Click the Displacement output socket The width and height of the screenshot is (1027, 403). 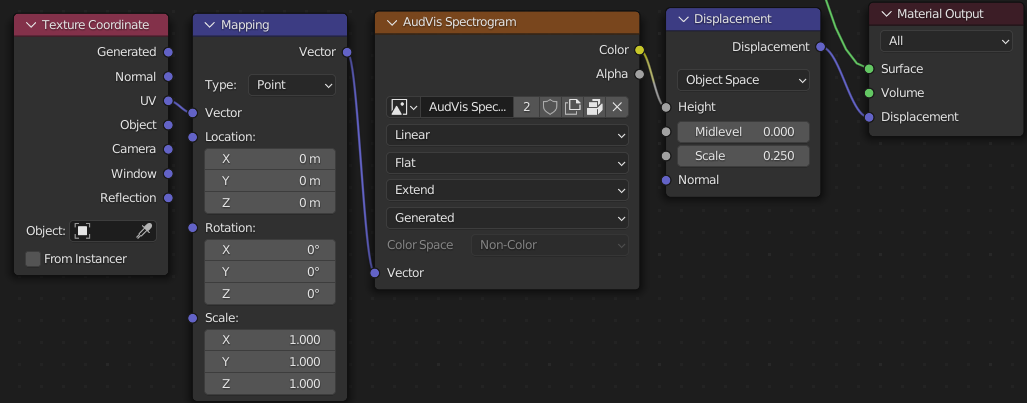[821, 47]
